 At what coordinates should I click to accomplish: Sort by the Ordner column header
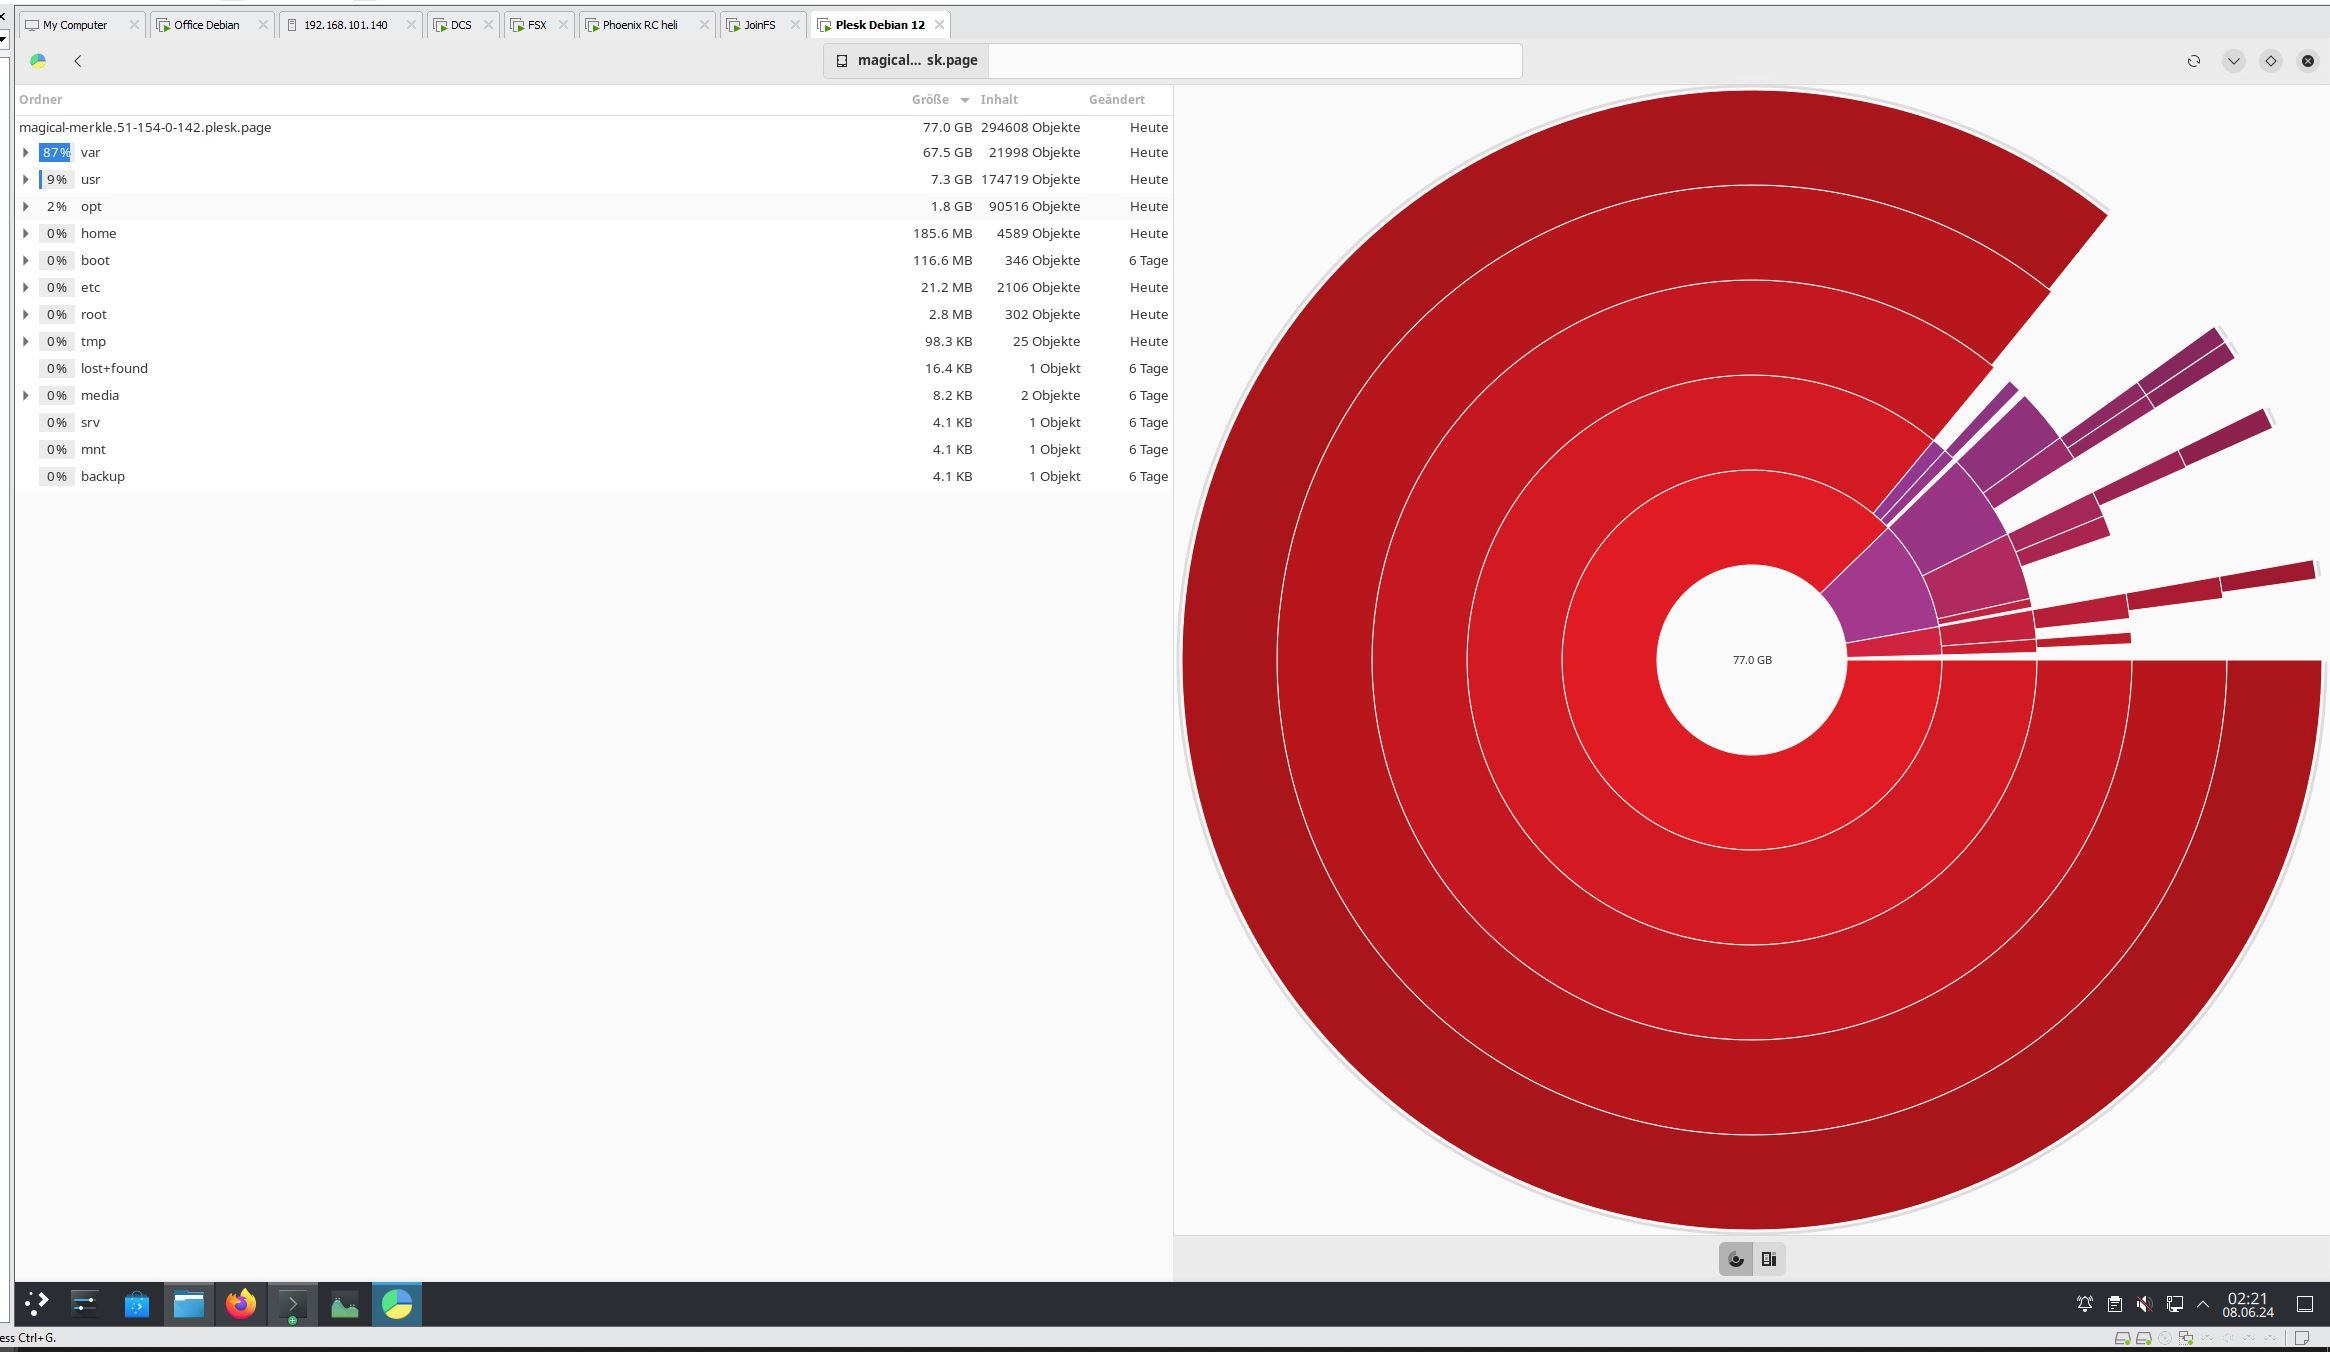(41, 100)
